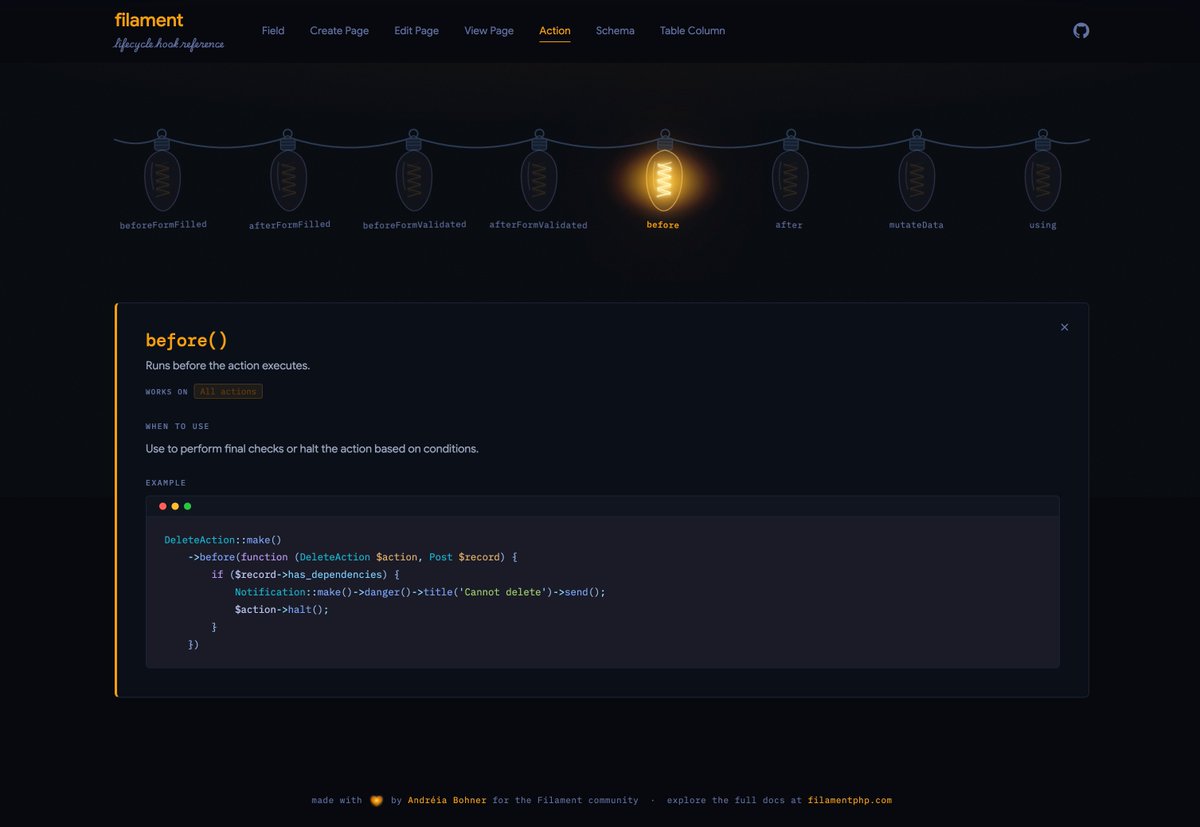Click the afterFormValidated hook label
Viewport: 1200px width, 827px height.
[x=538, y=225]
